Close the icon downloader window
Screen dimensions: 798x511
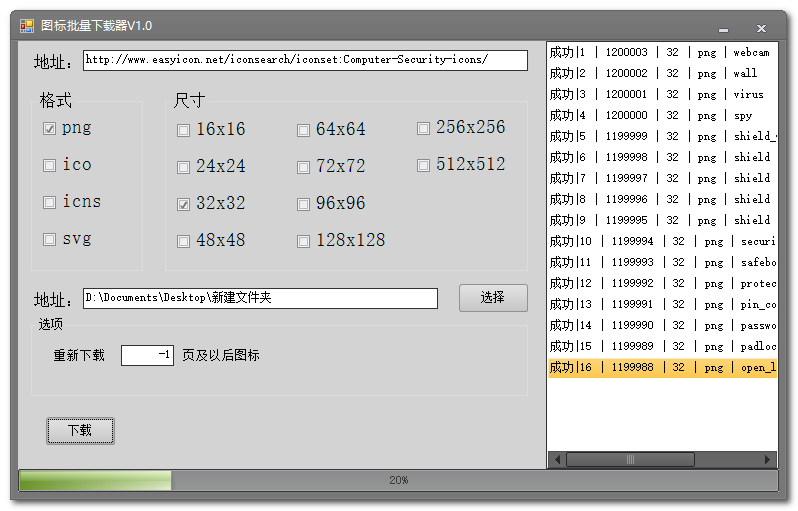click(x=761, y=29)
